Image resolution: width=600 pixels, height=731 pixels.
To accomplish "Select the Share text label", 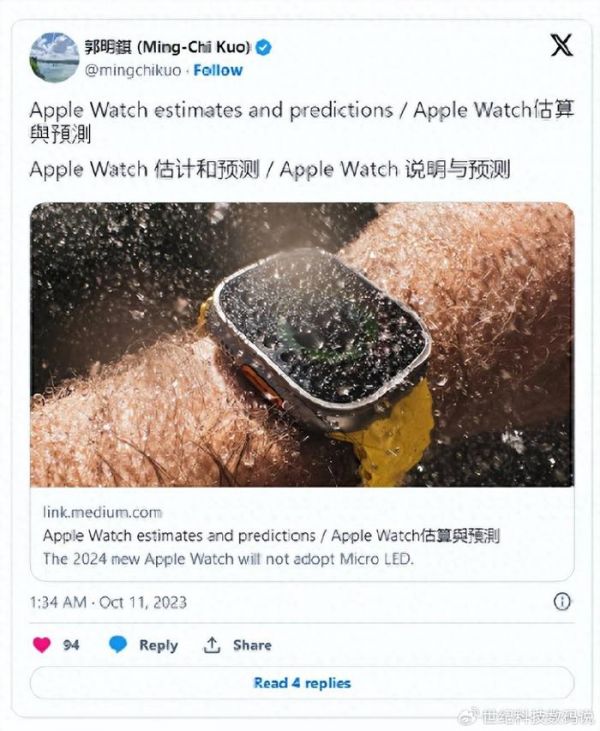I will tap(252, 645).
